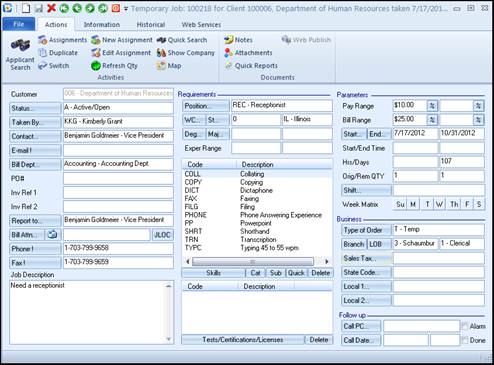494x365 pixels.
Task: Open the Shift lookup
Action: [x=366, y=190]
